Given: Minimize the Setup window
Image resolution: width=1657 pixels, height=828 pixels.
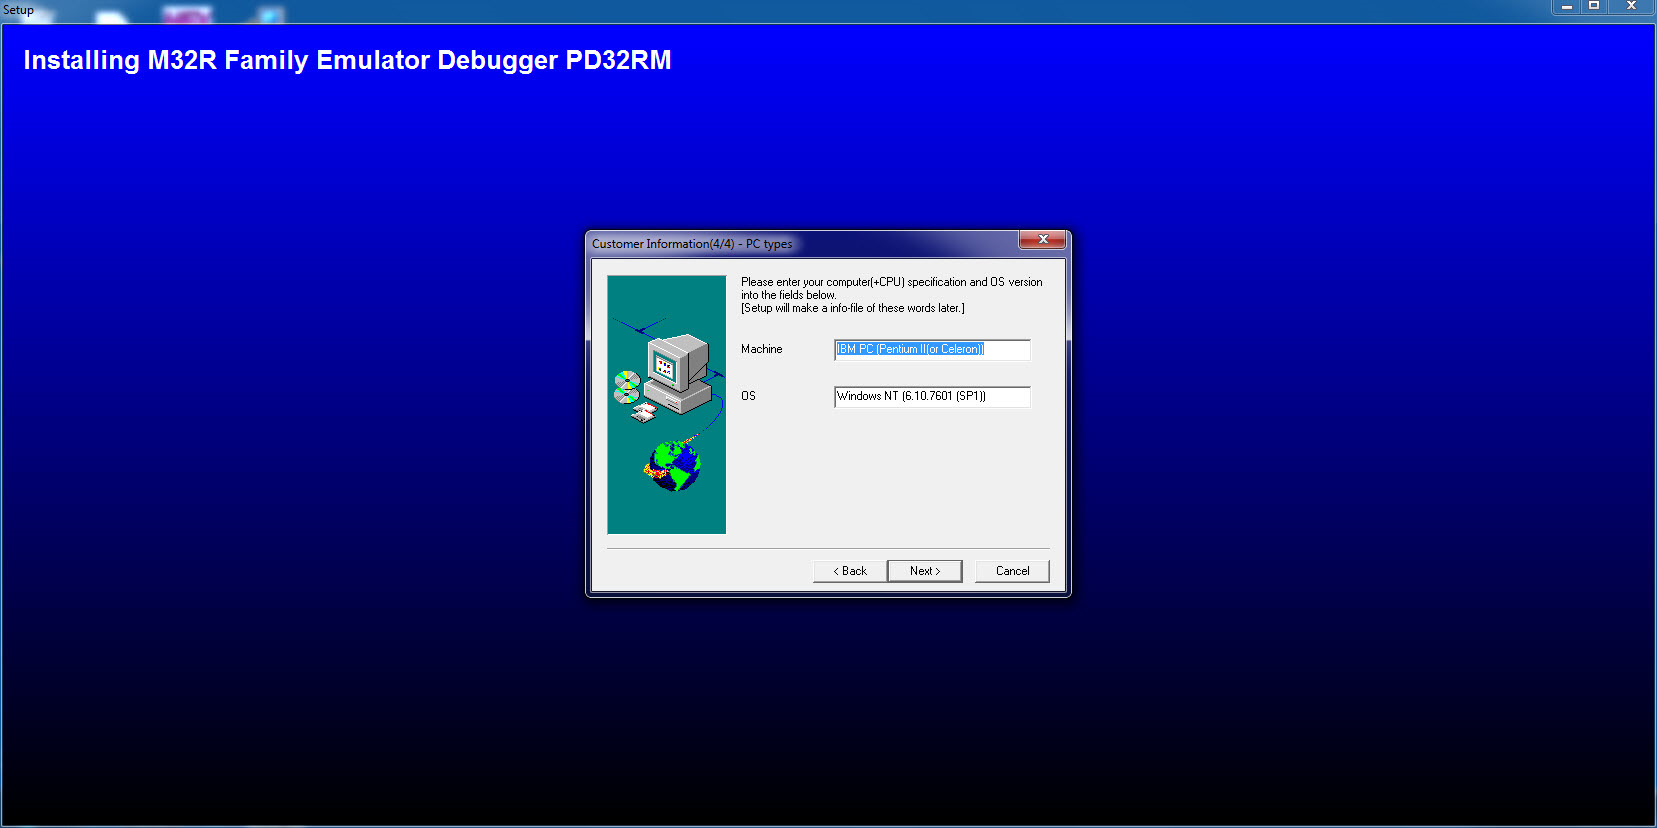Looking at the screenshot, I should 1567,7.
